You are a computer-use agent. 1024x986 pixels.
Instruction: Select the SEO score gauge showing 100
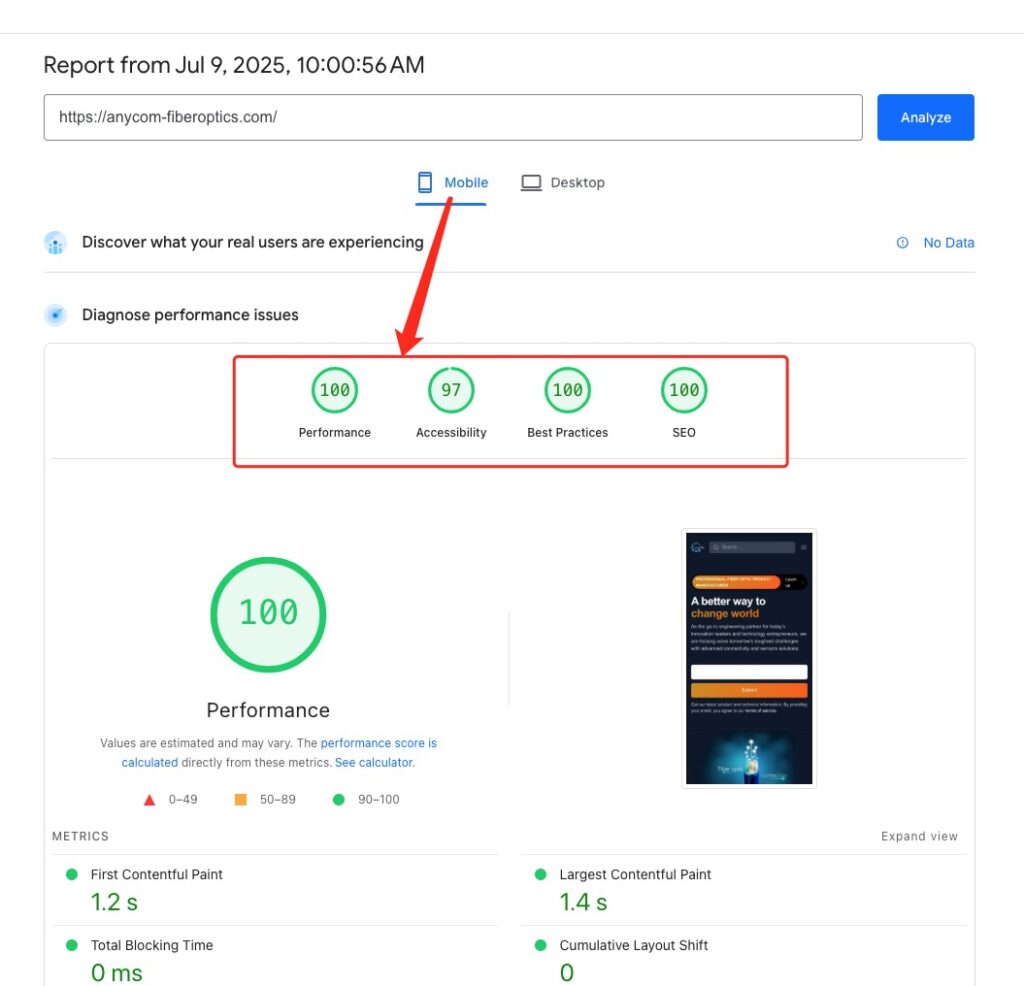pyautogui.click(x=683, y=390)
